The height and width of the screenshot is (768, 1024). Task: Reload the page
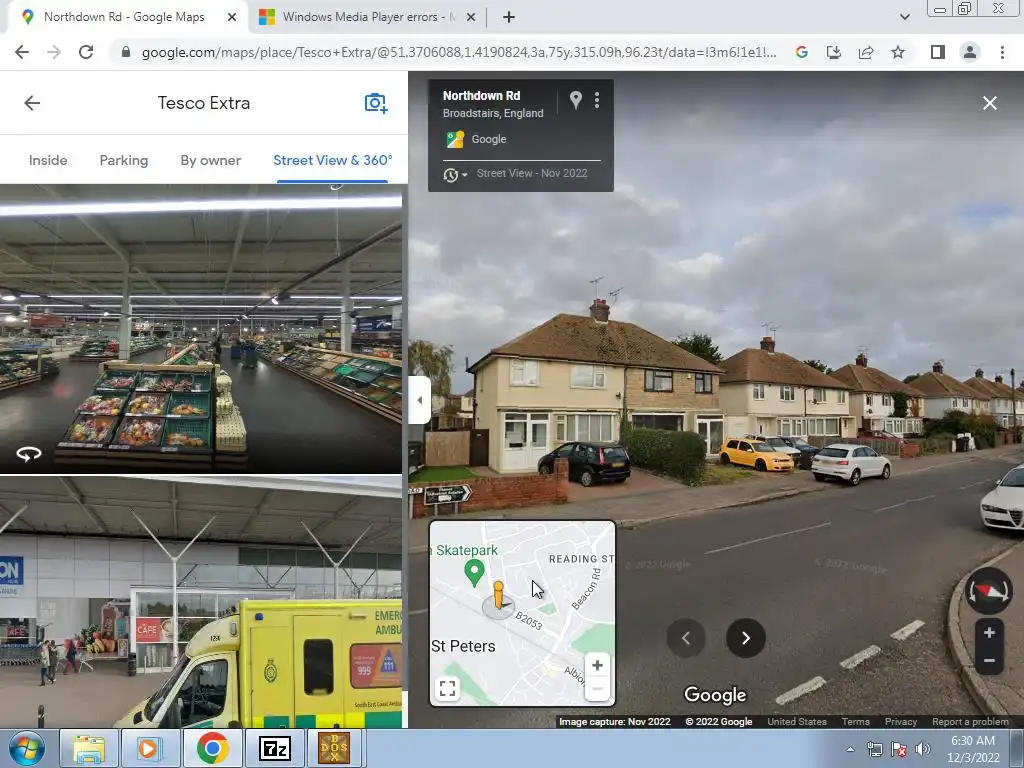pyautogui.click(x=86, y=52)
